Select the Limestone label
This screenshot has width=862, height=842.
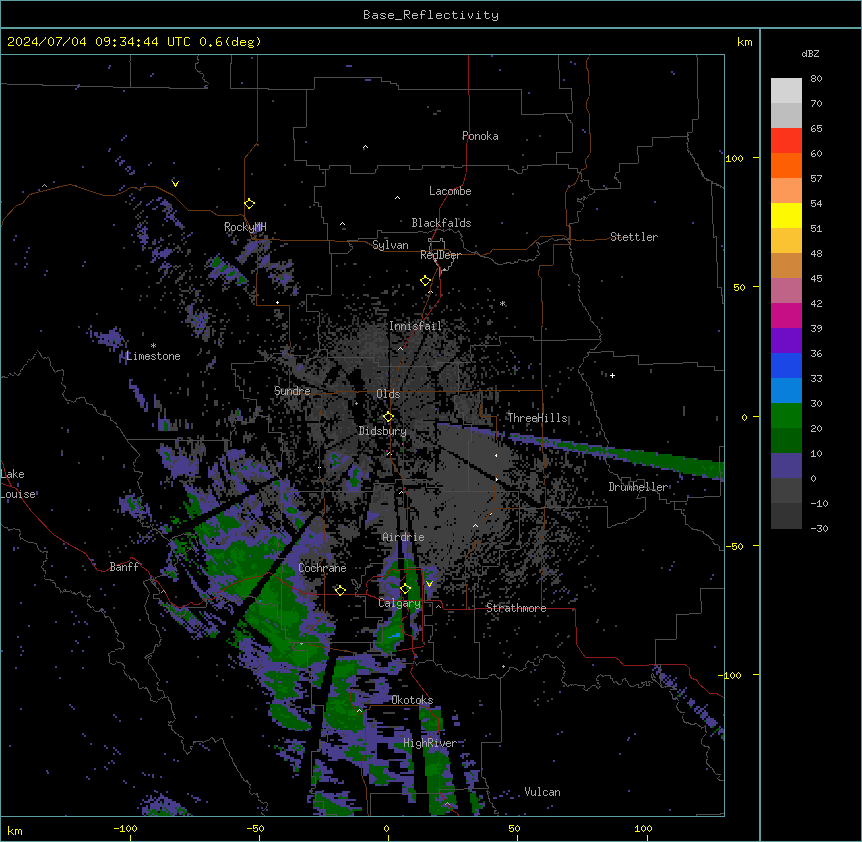153,356
